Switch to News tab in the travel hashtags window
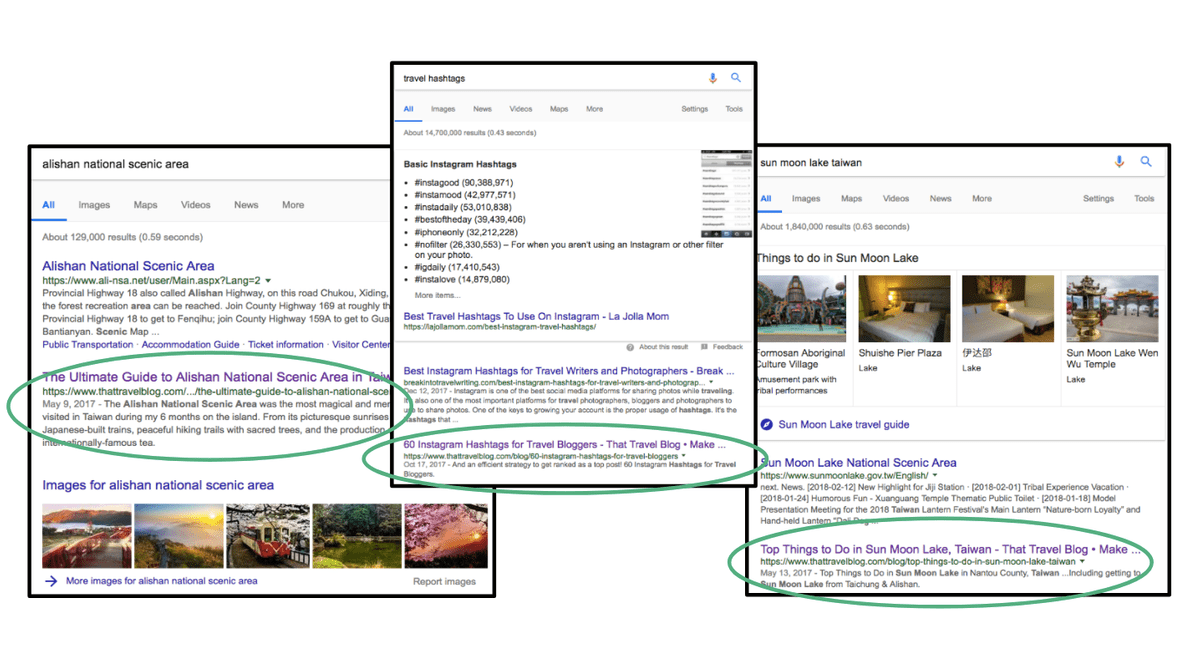This screenshot has width=1200, height=667. (x=482, y=109)
